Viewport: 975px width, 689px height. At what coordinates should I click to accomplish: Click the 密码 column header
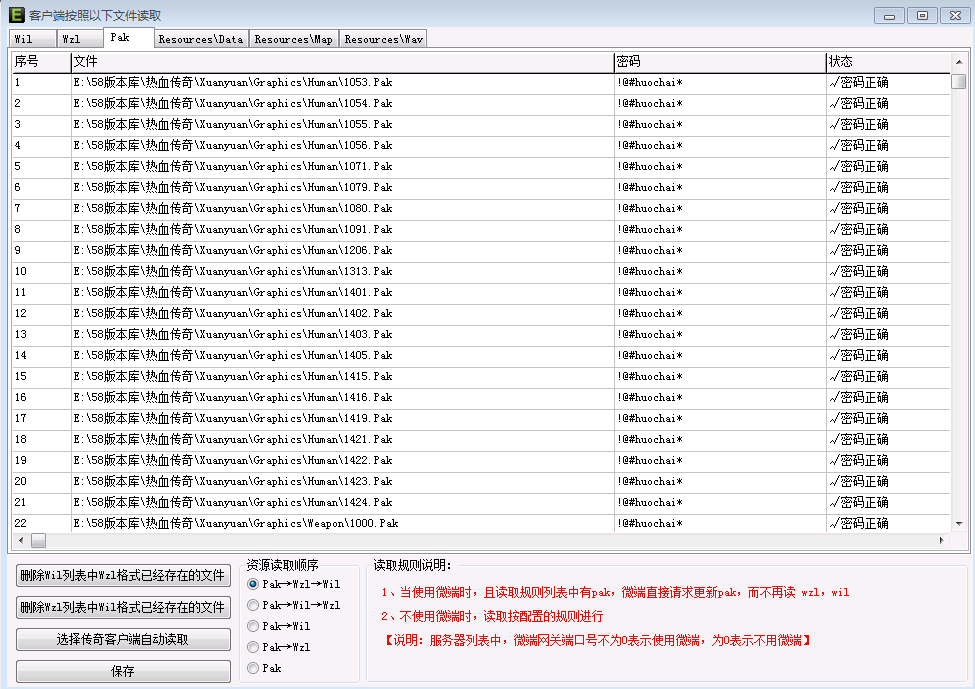[721, 62]
